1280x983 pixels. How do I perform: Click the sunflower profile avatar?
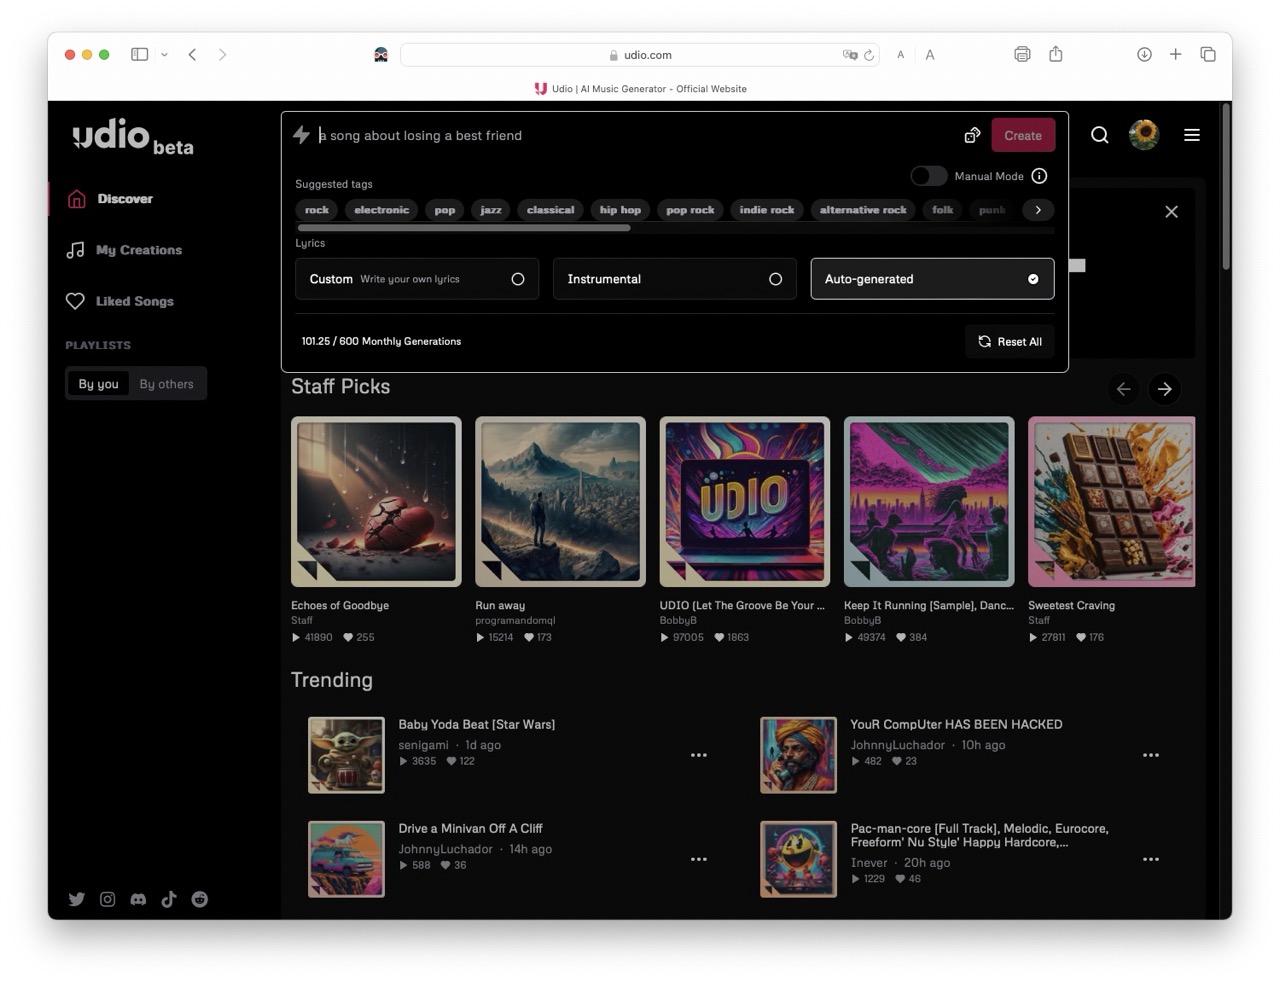click(1143, 135)
